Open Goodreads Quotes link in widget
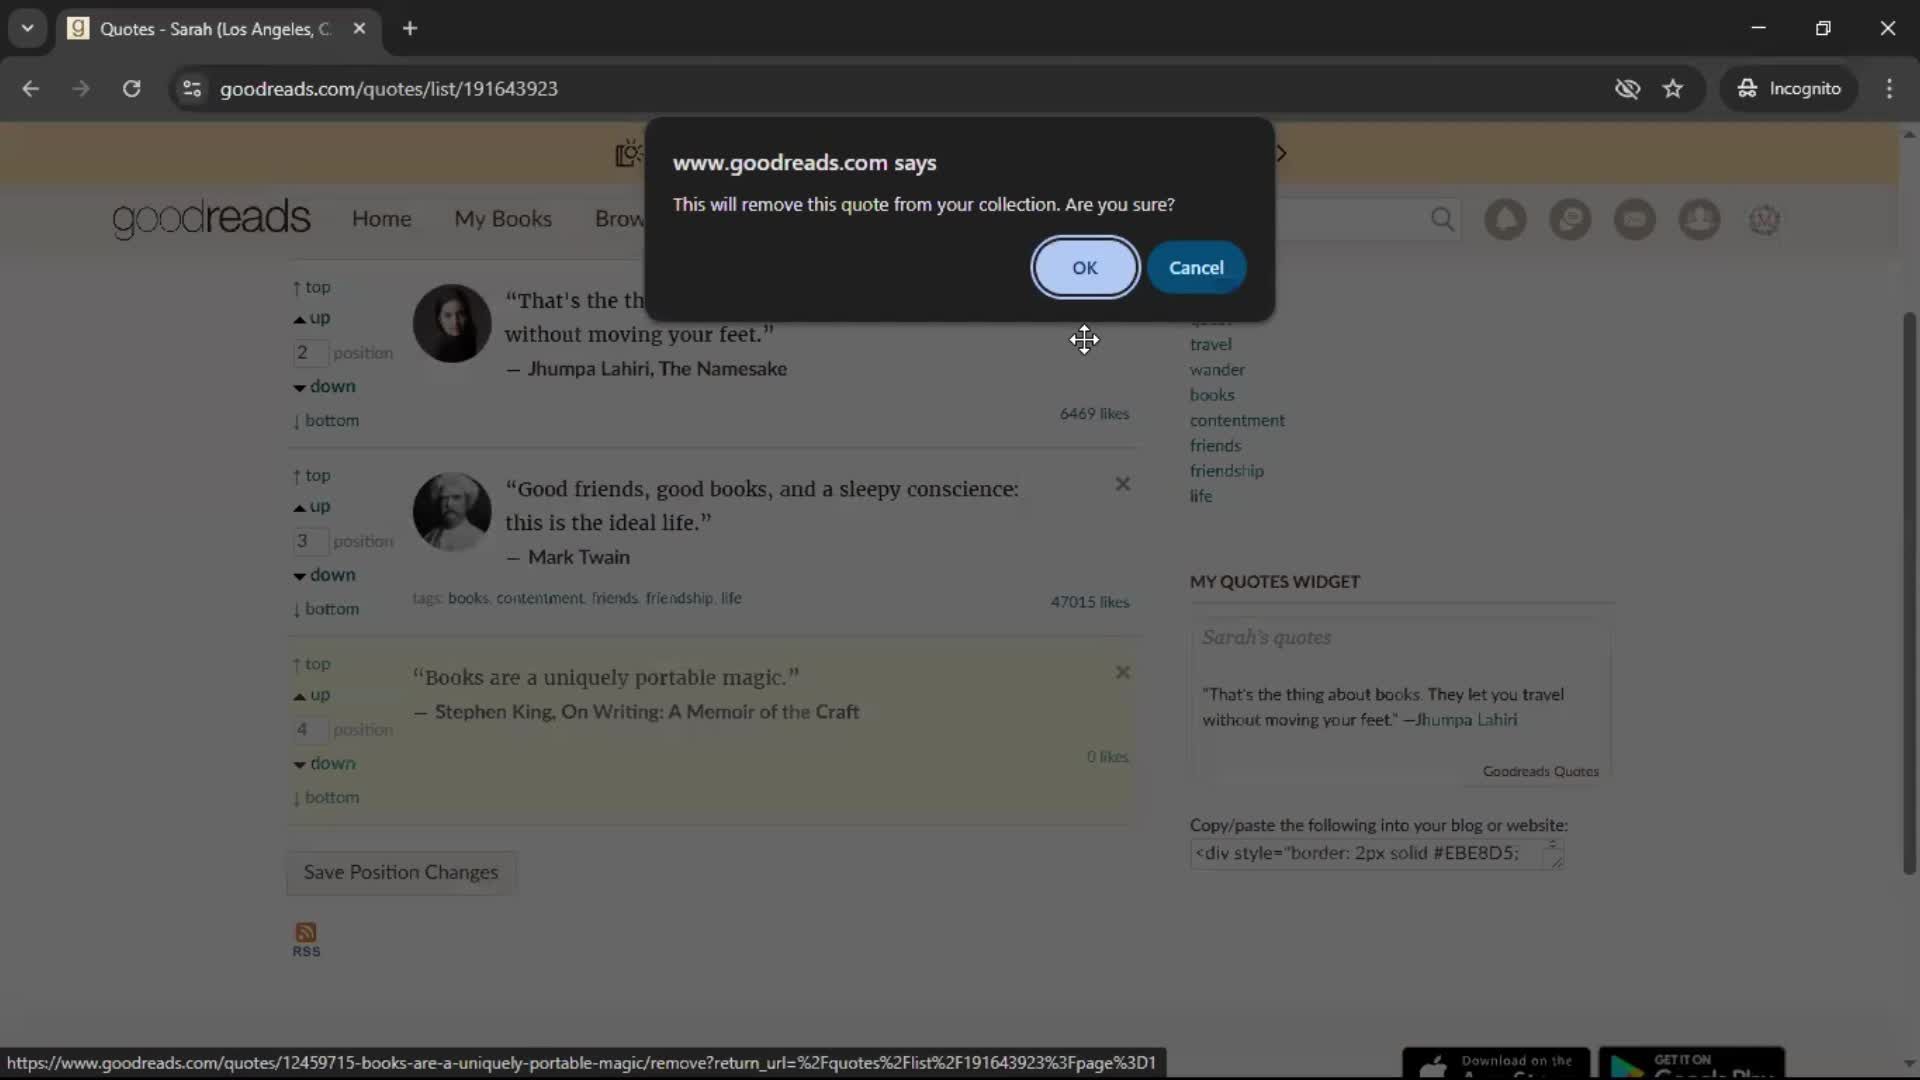The height and width of the screenshot is (1080, 1920). click(x=1540, y=772)
